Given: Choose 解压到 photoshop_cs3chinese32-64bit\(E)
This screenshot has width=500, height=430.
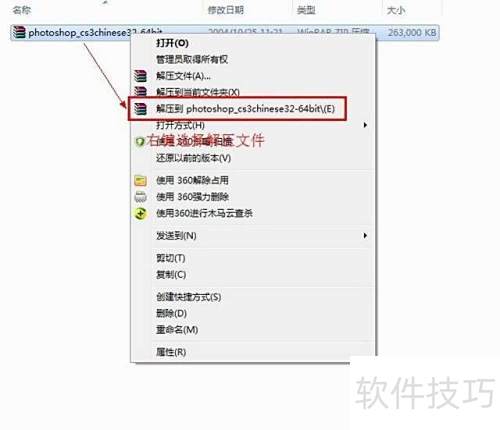Looking at the screenshot, I should [245, 109].
